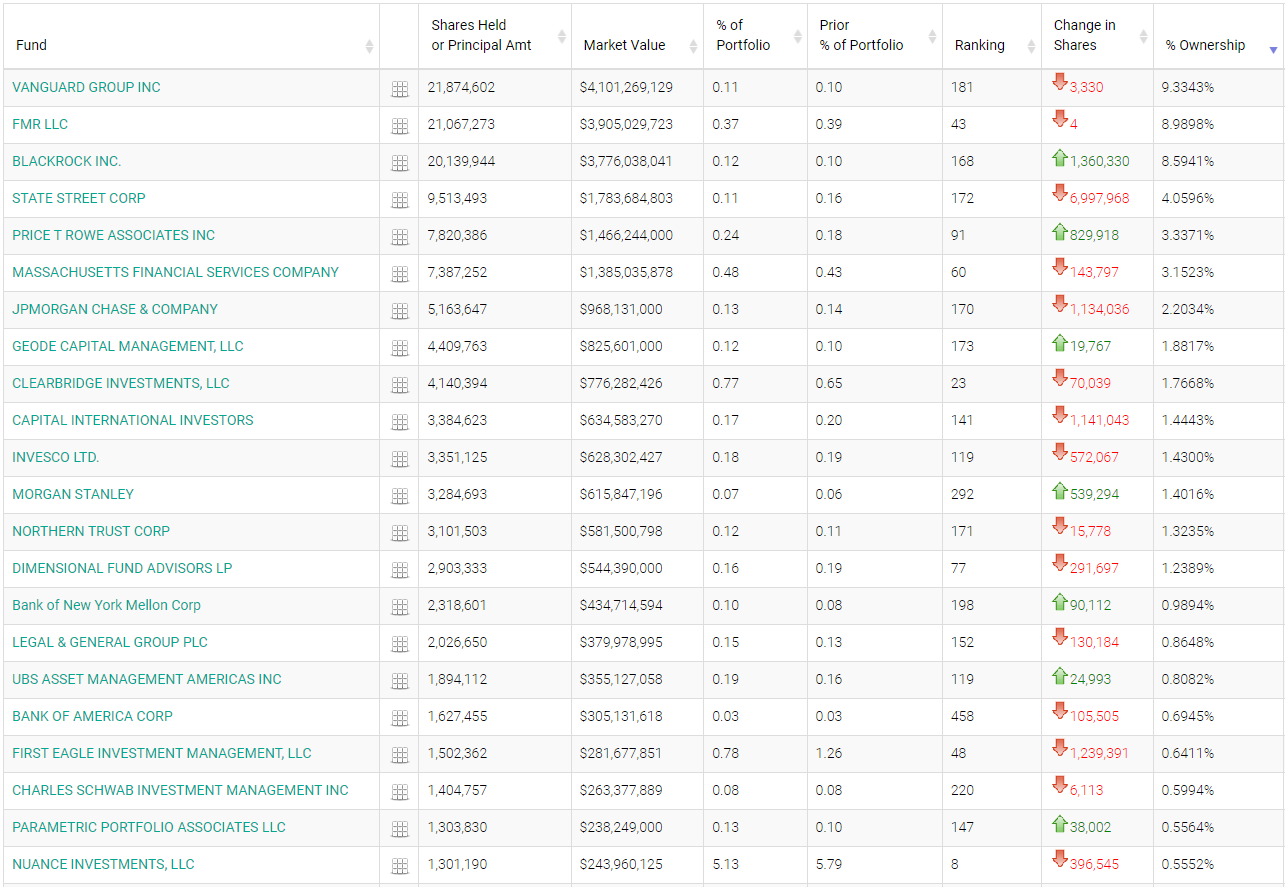Open grid icon in FMR LLC row
1285x887 pixels.
coord(400,126)
